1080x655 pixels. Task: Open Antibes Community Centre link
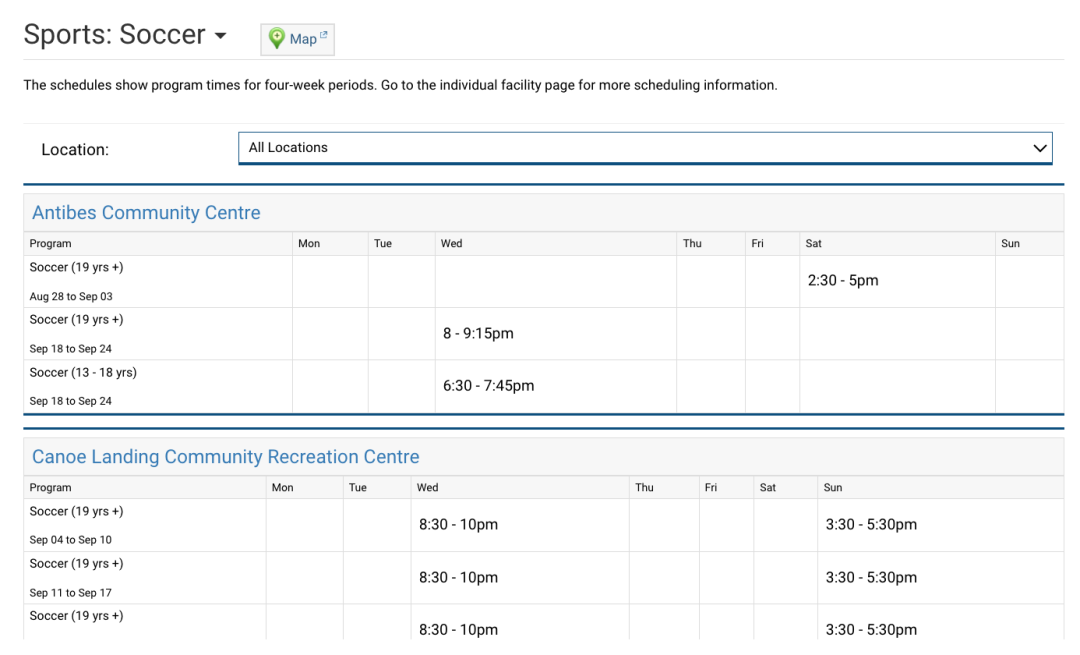coord(146,213)
